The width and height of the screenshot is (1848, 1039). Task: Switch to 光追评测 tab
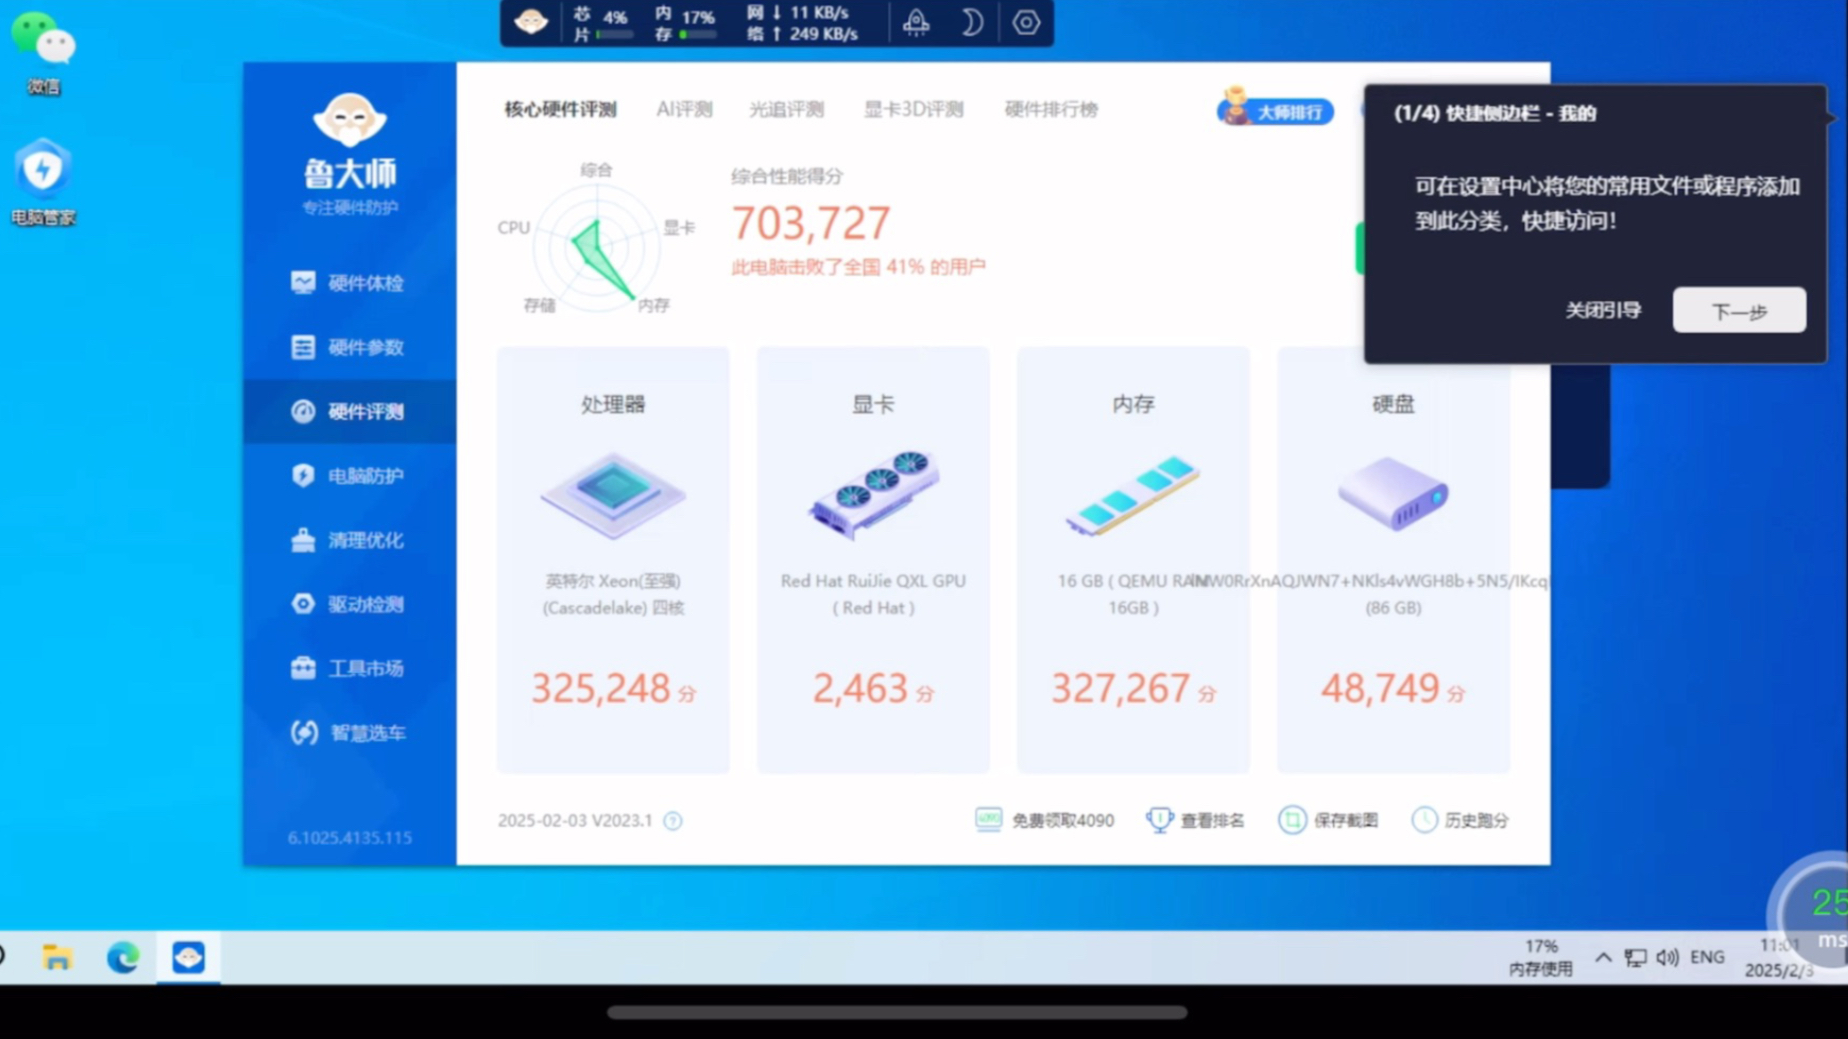click(787, 109)
